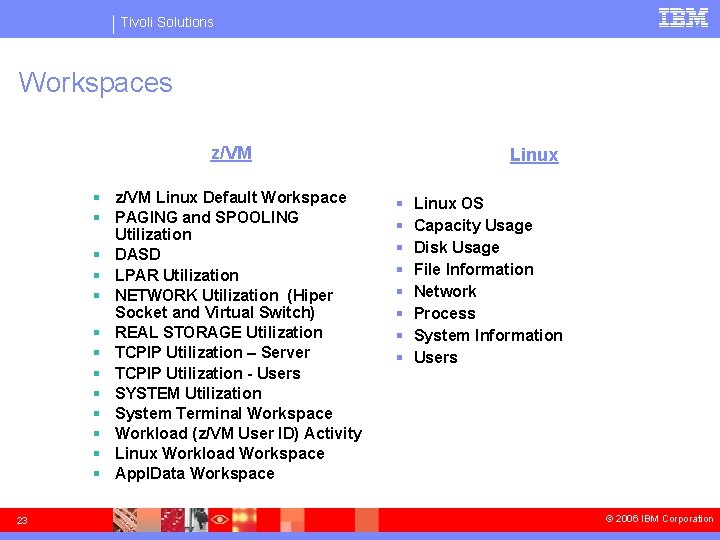Select 'TCPIP Utilization - Users' entry
Image resolution: width=720 pixels, height=540 pixels.
pyautogui.click(x=208, y=373)
